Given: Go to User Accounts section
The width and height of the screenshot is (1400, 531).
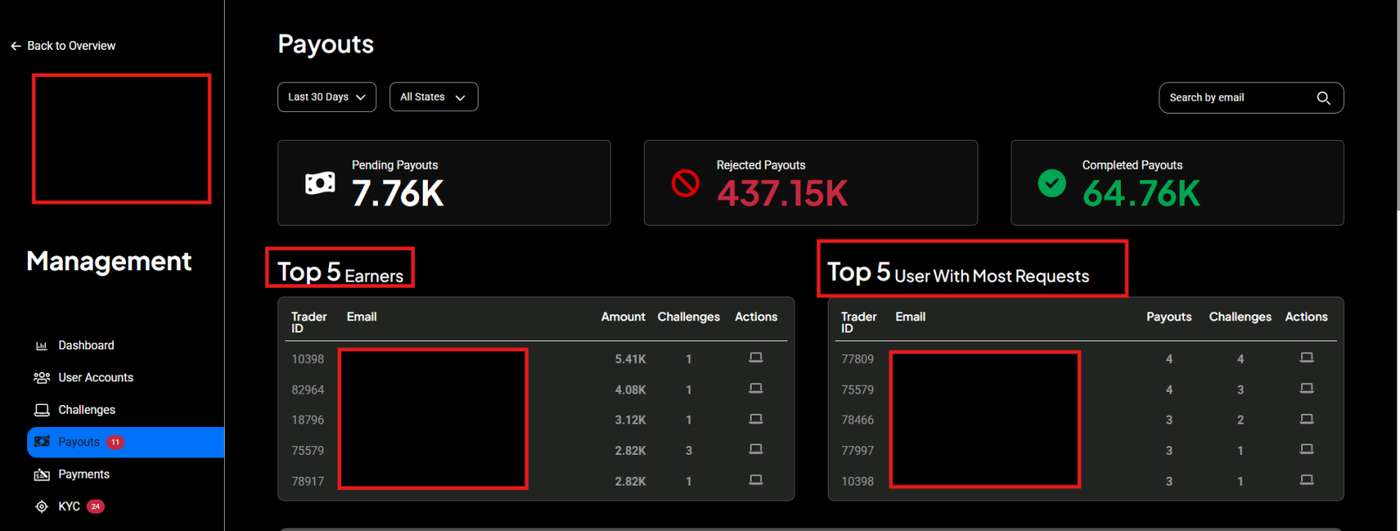Looking at the screenshot, I should coord(95,377).
